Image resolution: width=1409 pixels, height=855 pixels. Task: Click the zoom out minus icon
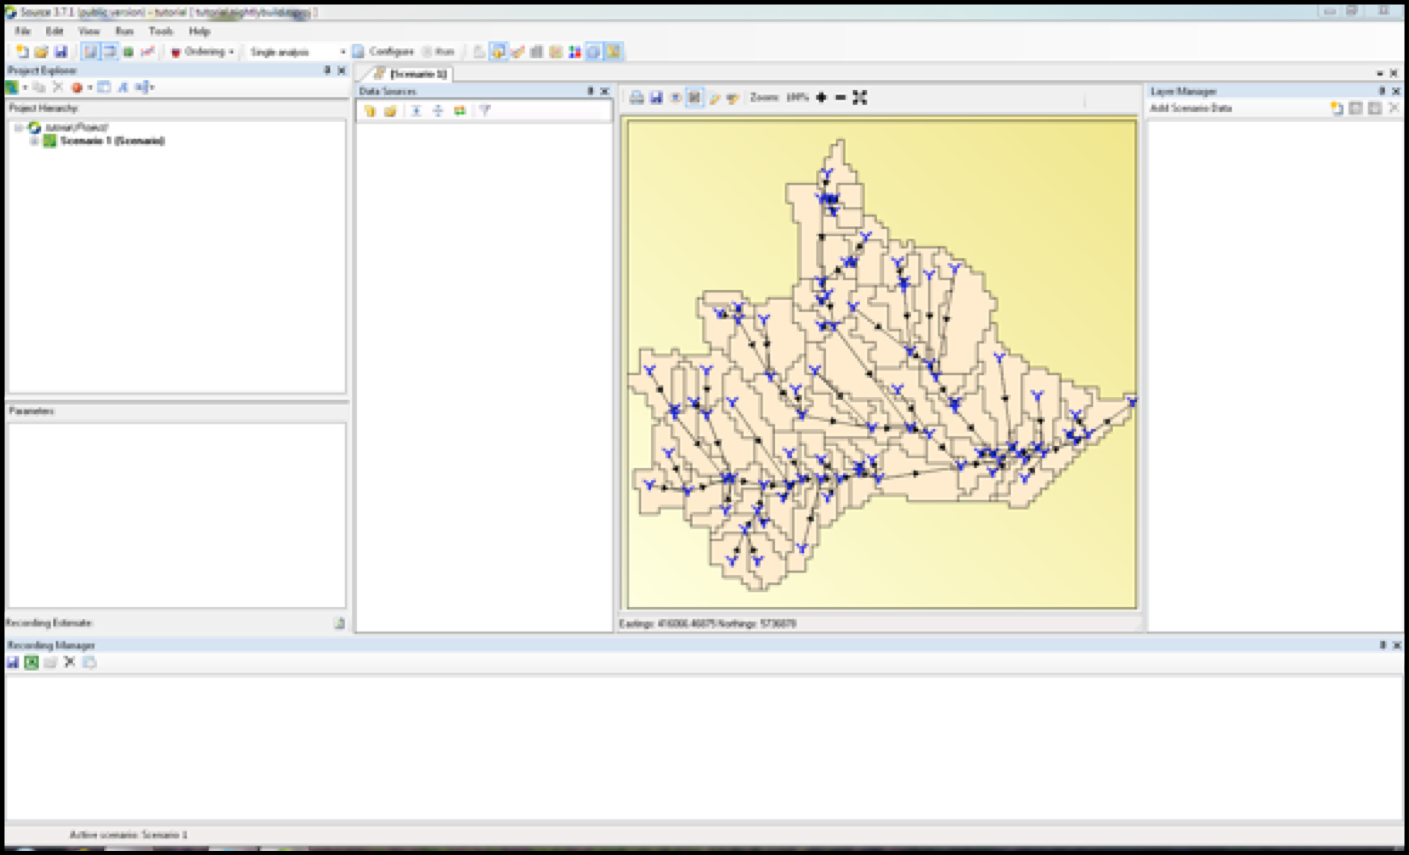pyautogui.click(x=840, y=98)
